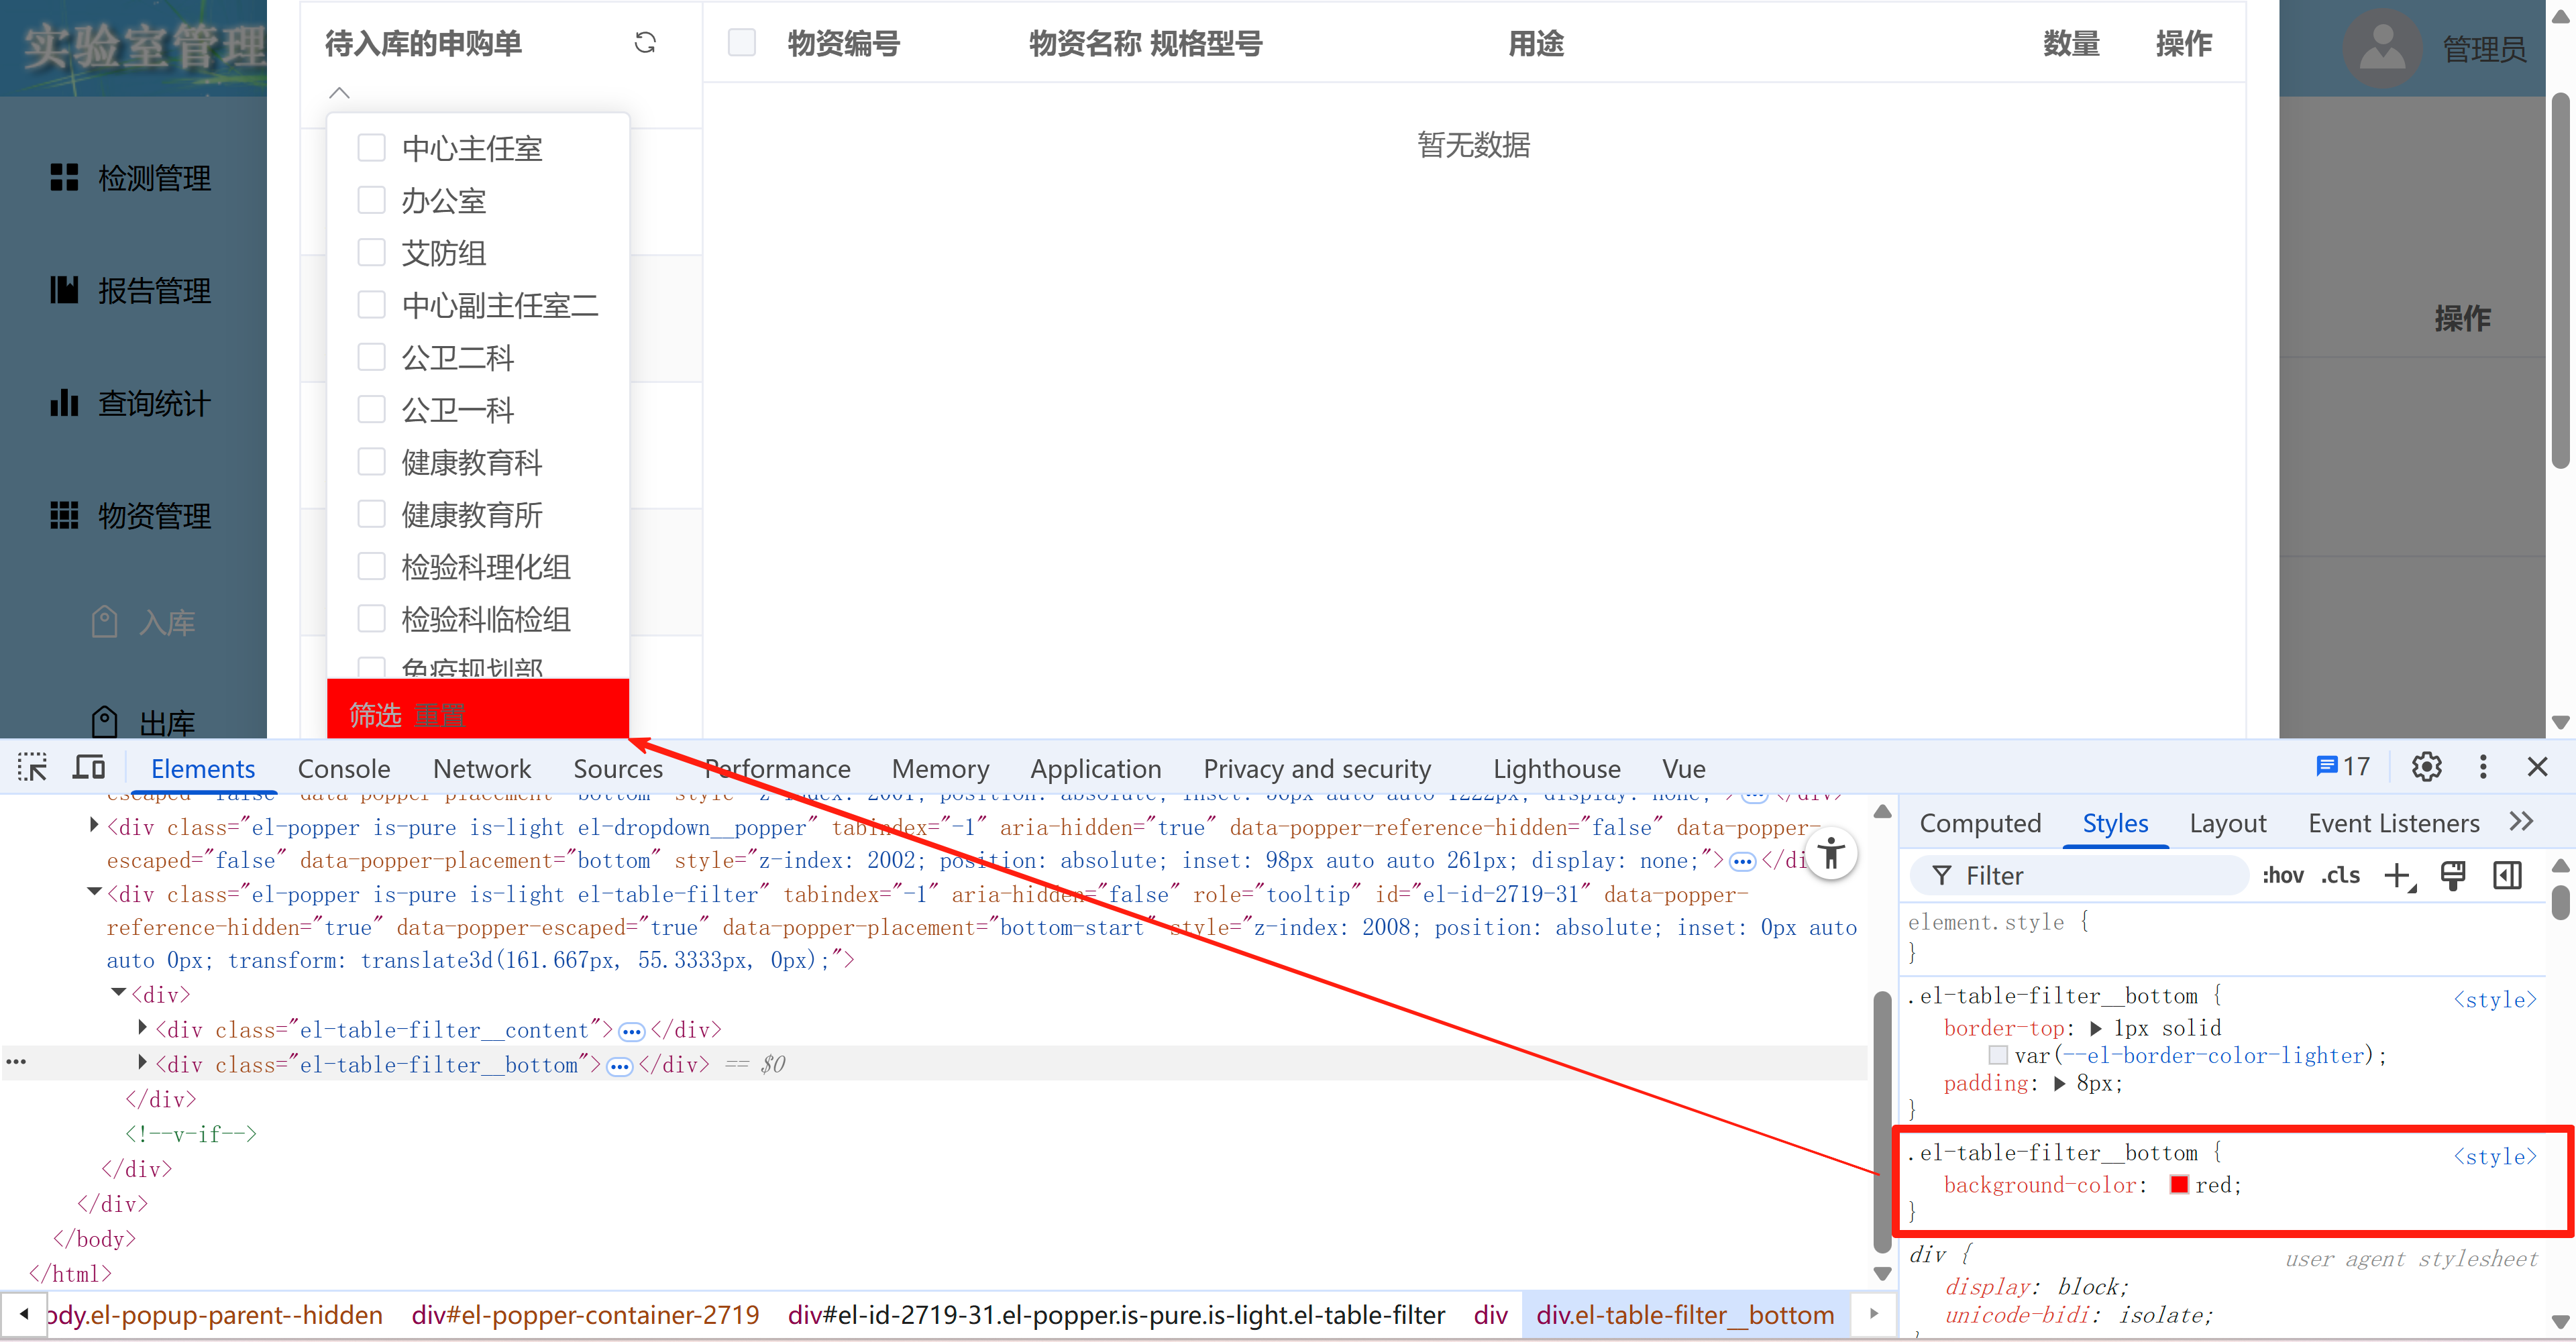
Task: Open DevTools settings gear
Action: coord(2426,767)
